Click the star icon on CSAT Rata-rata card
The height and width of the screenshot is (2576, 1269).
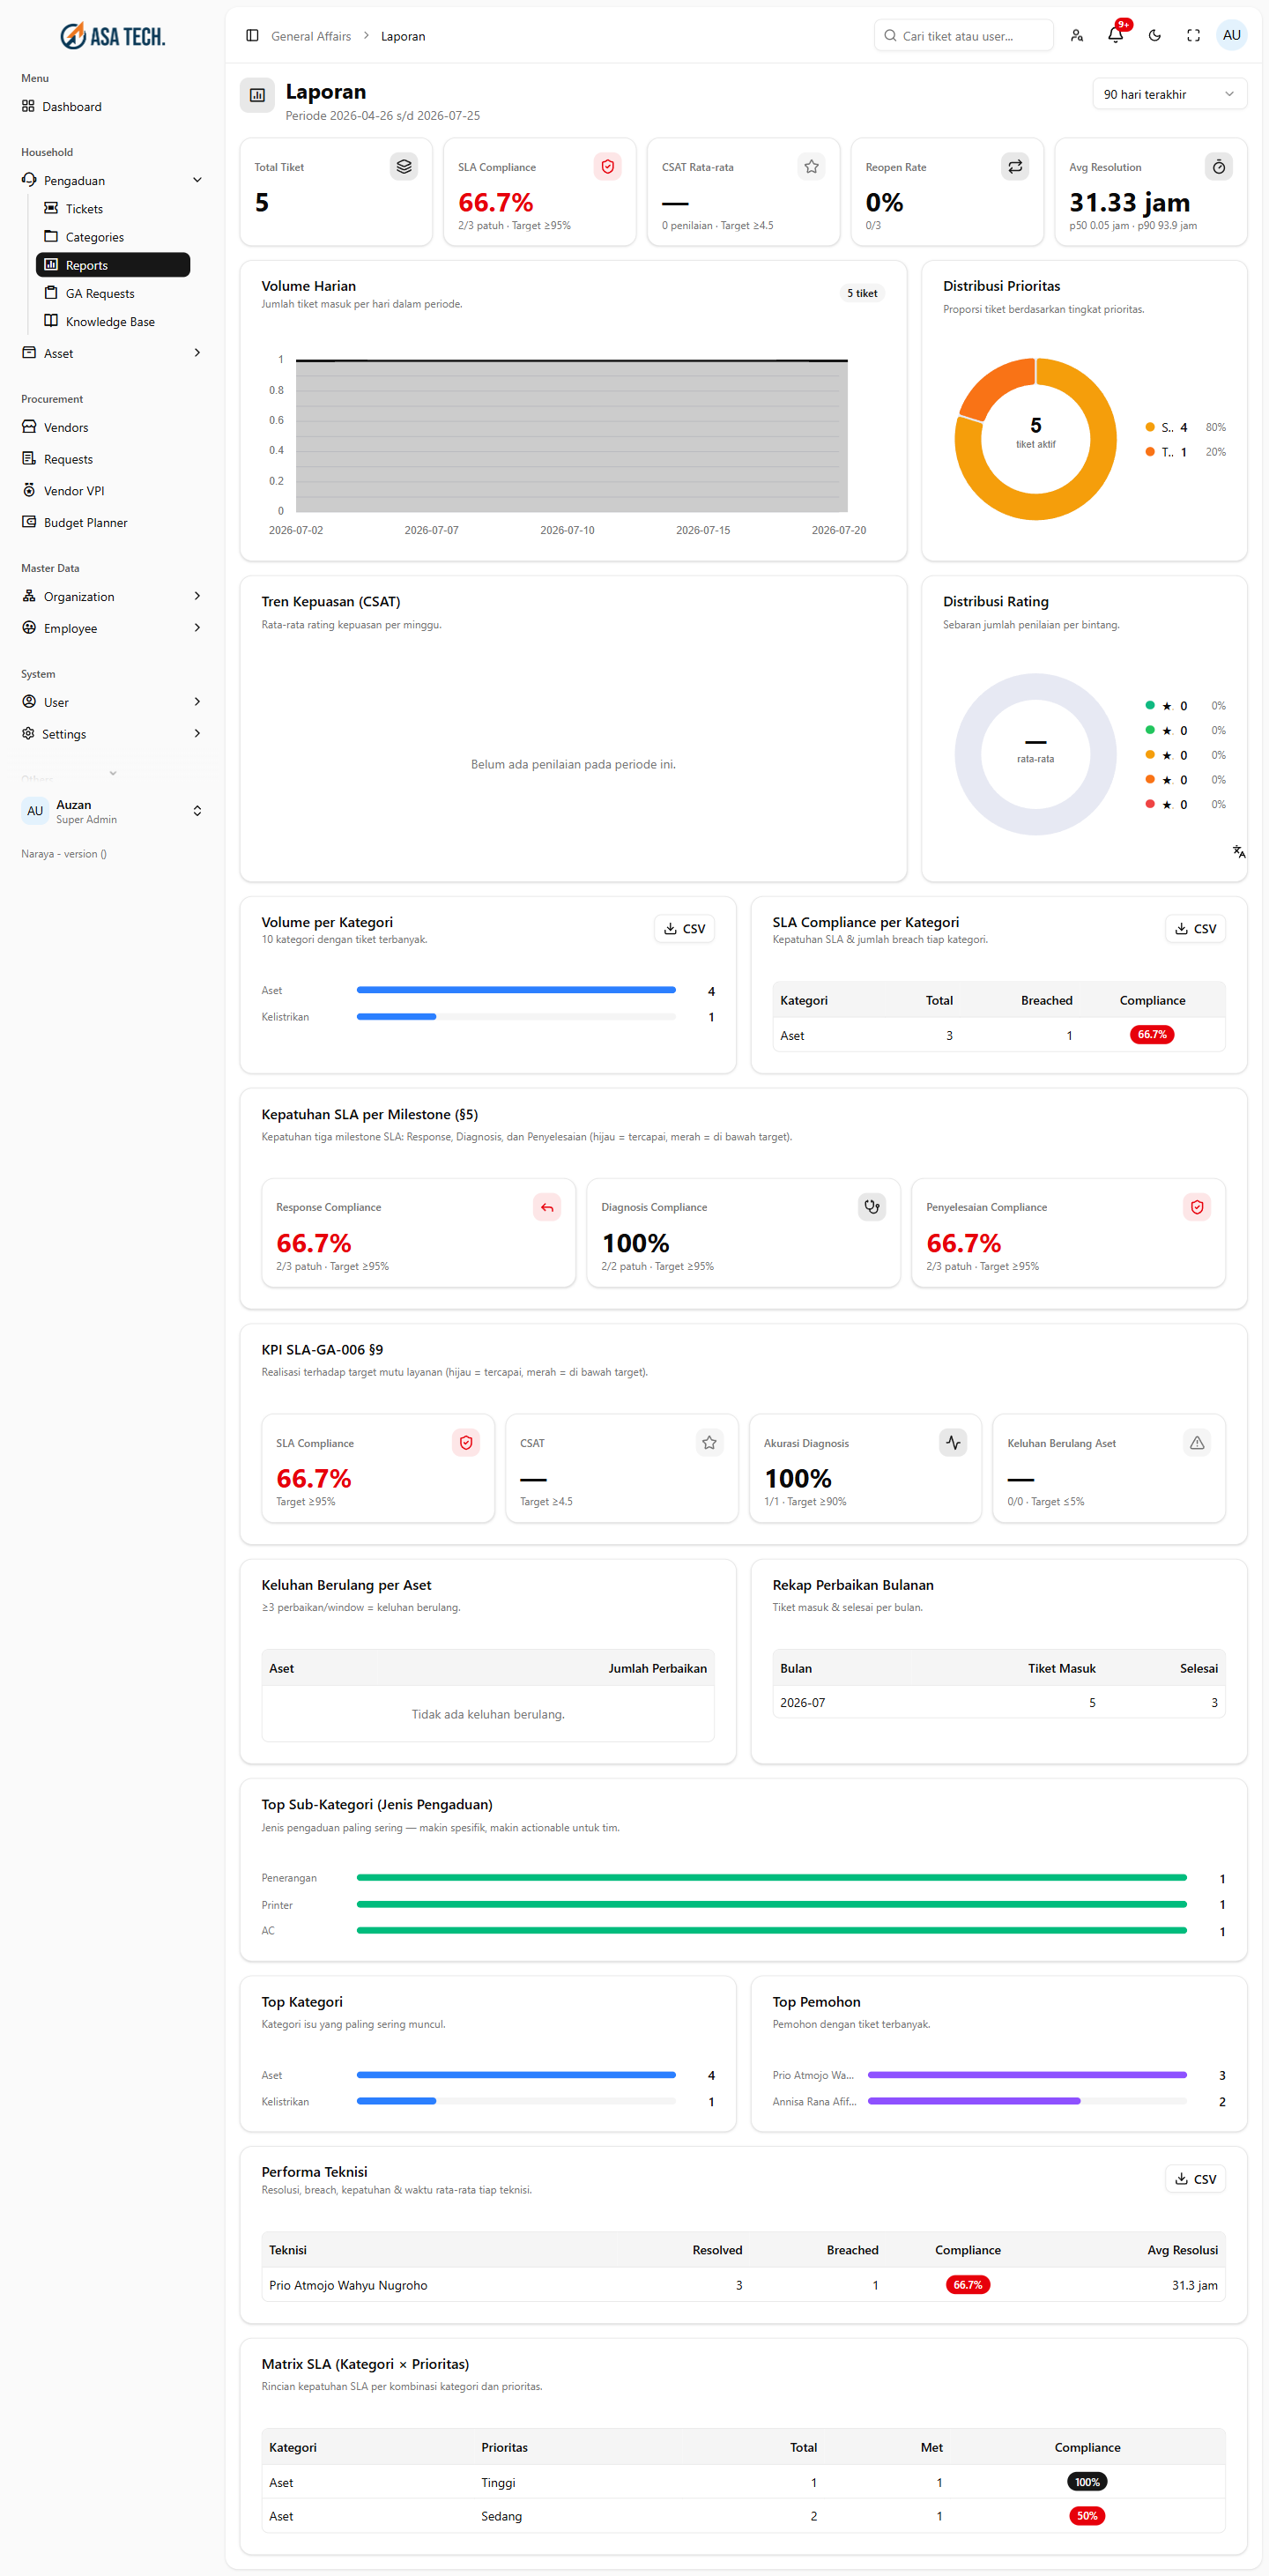click(811, 167)
